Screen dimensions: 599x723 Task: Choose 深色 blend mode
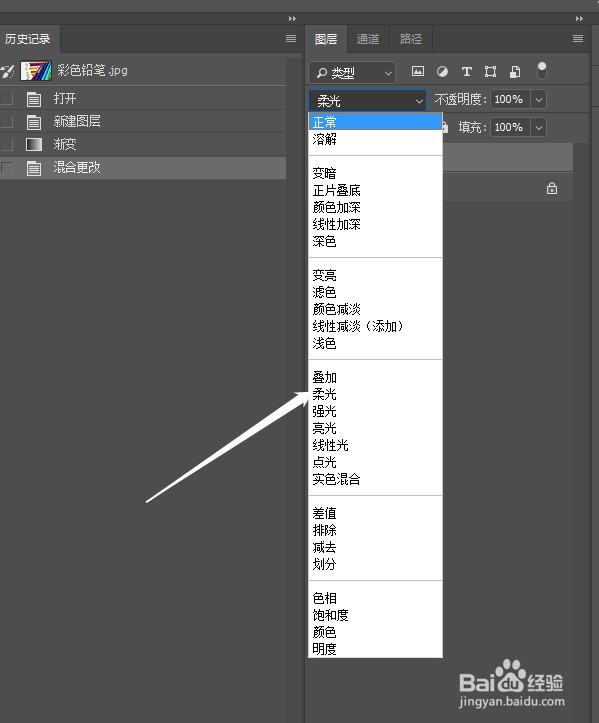pyautogui.click(x=375, y=241)
